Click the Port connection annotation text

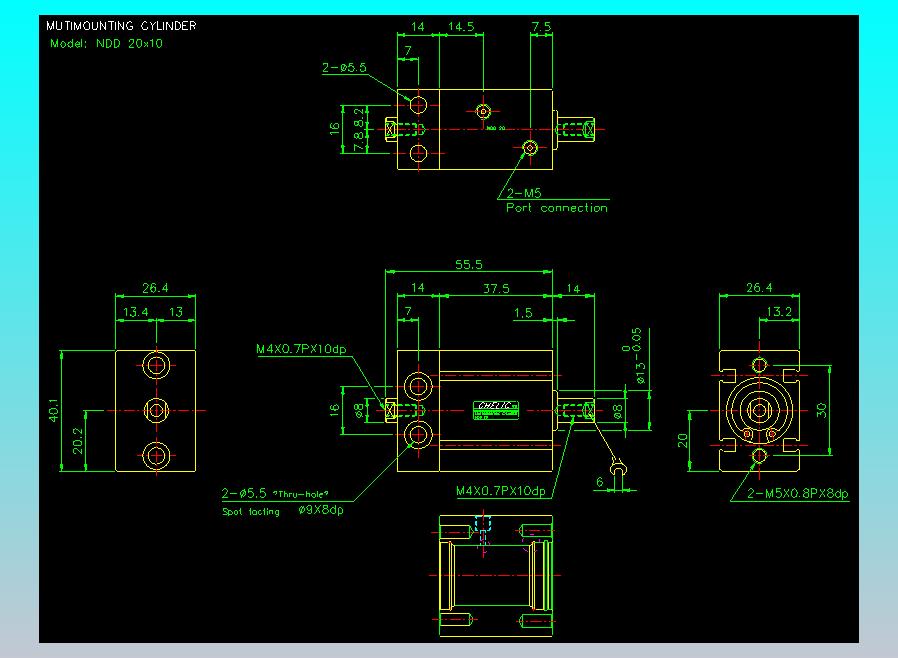click(x=556, y=208)
